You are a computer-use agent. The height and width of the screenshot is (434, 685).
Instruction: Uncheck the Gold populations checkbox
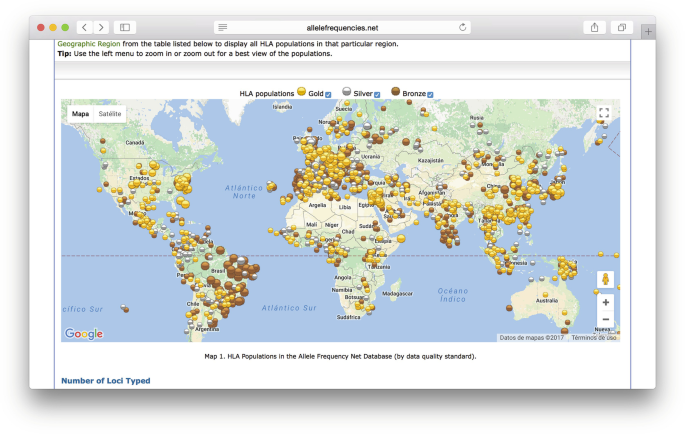coord(328,94)
